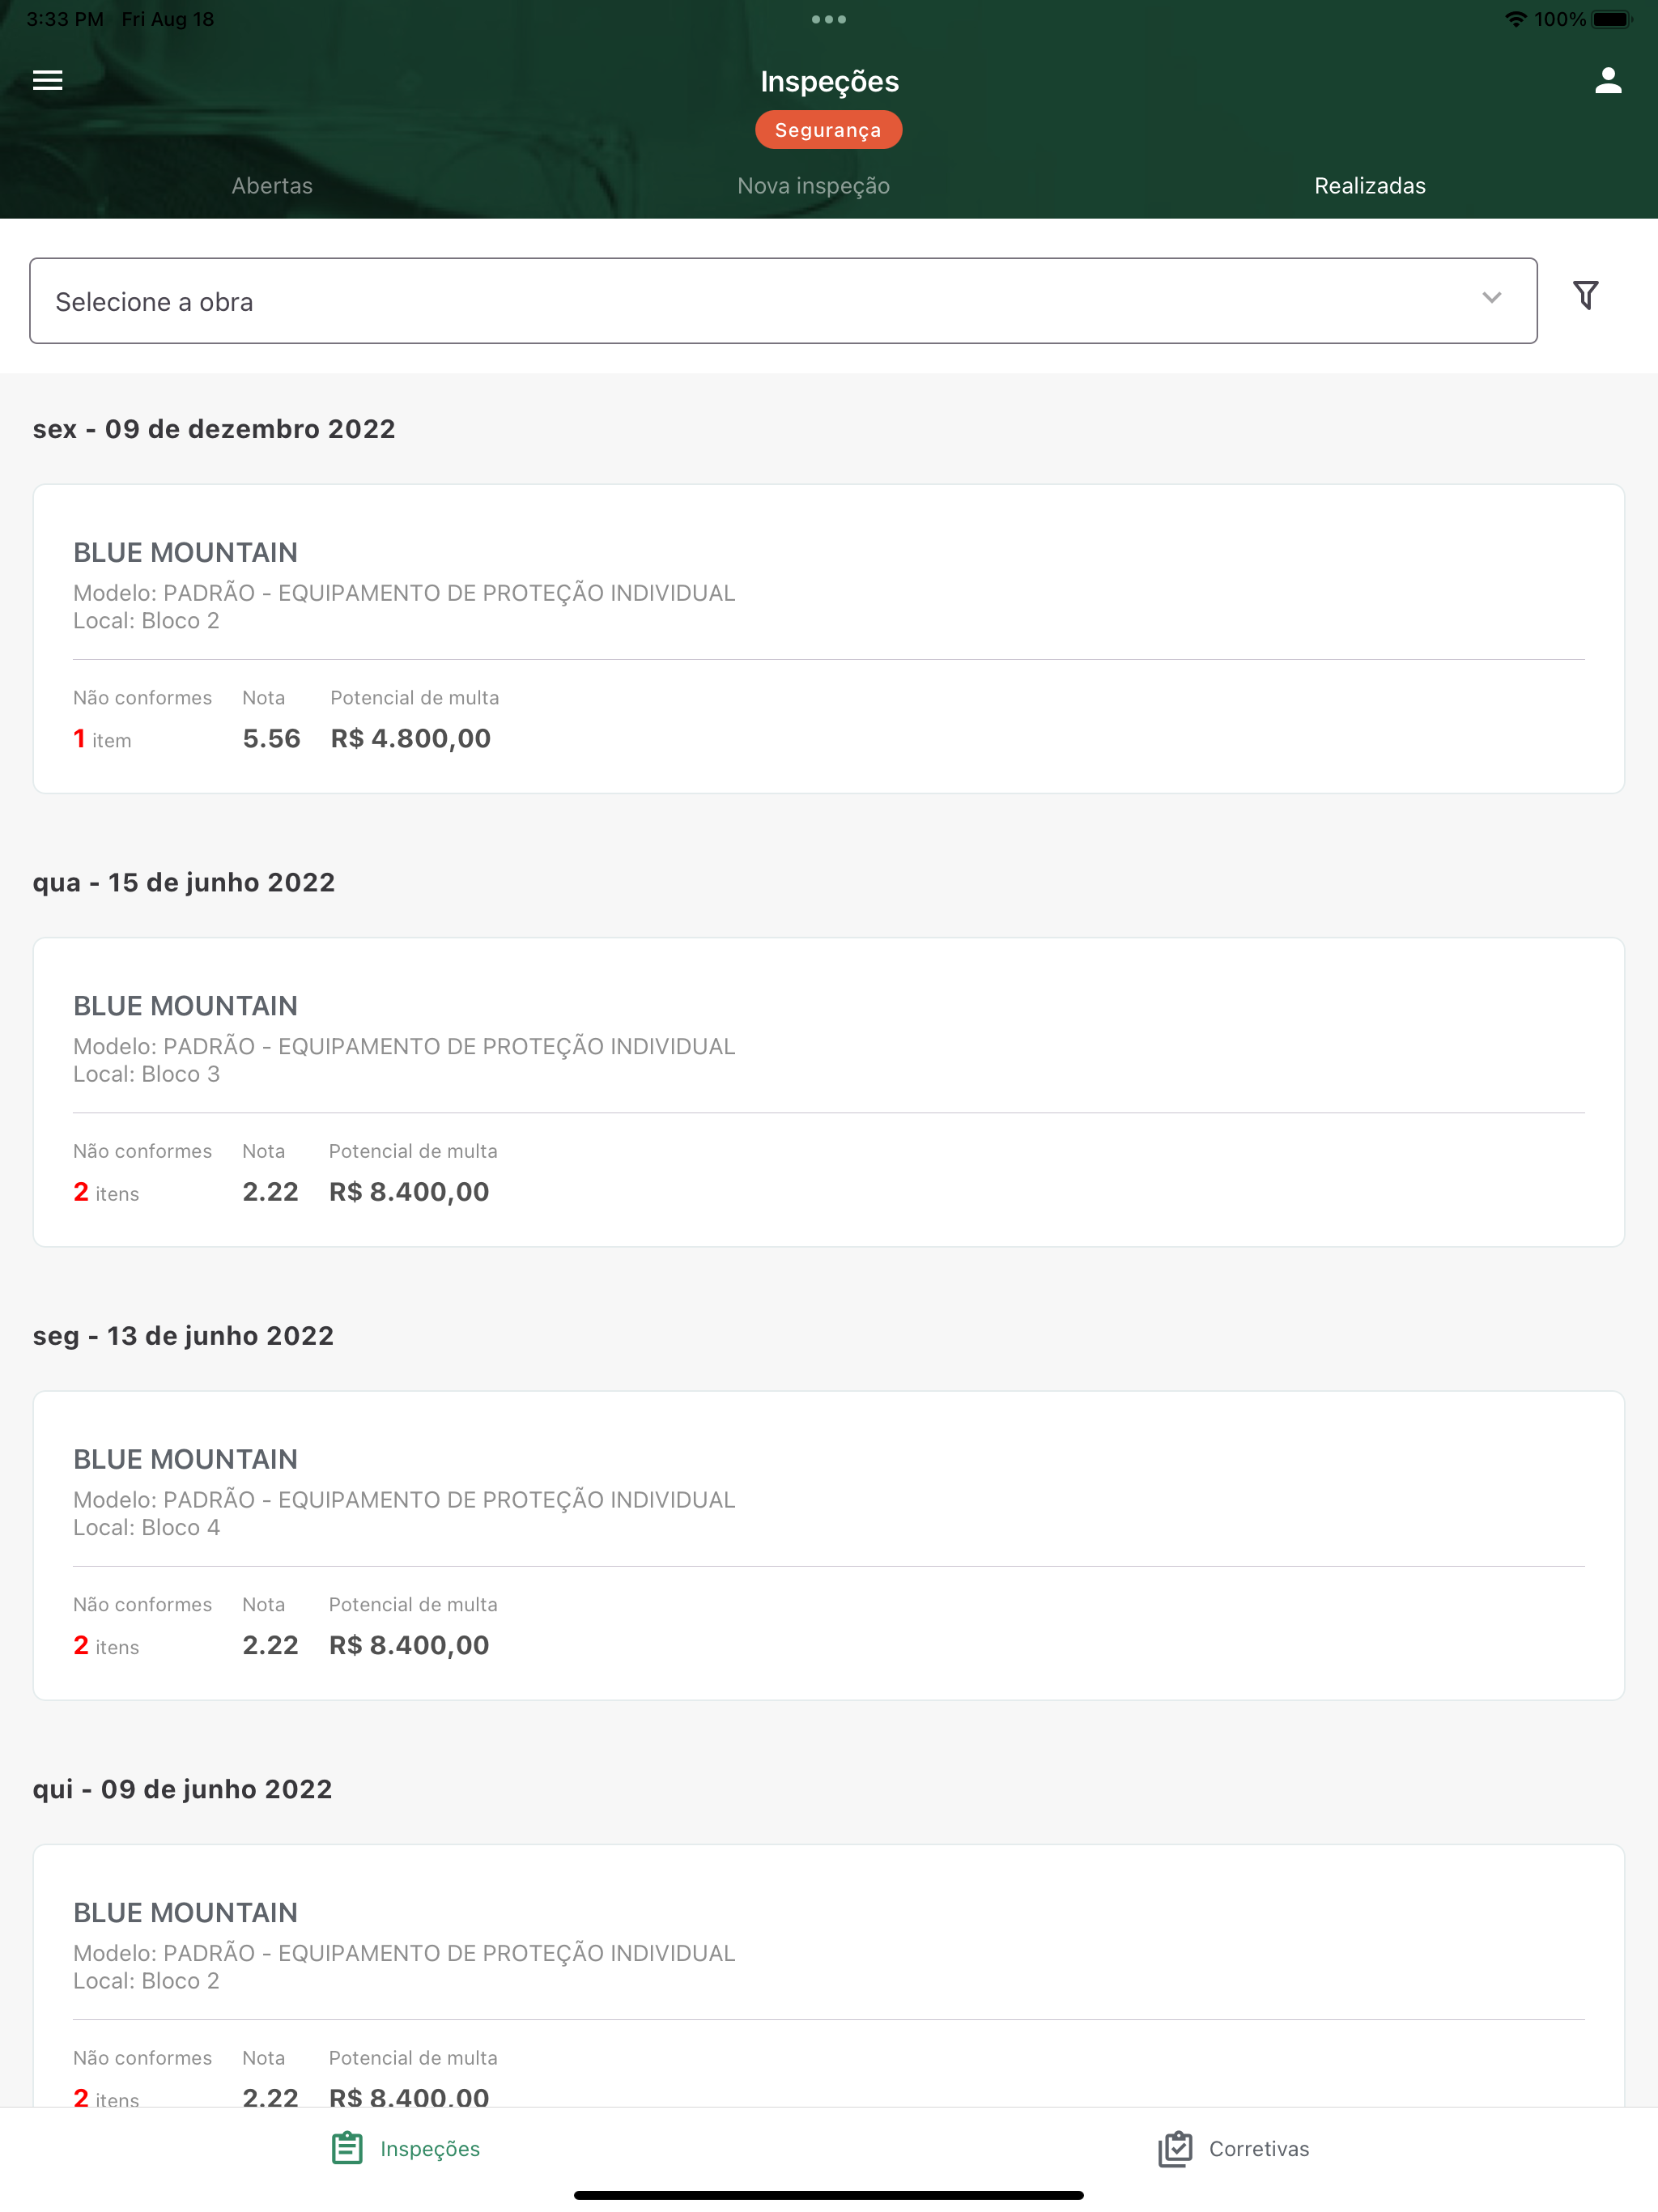Select the 1 item não conformes count
This screenshot has height=2212, width=1658.
[102, 739]
